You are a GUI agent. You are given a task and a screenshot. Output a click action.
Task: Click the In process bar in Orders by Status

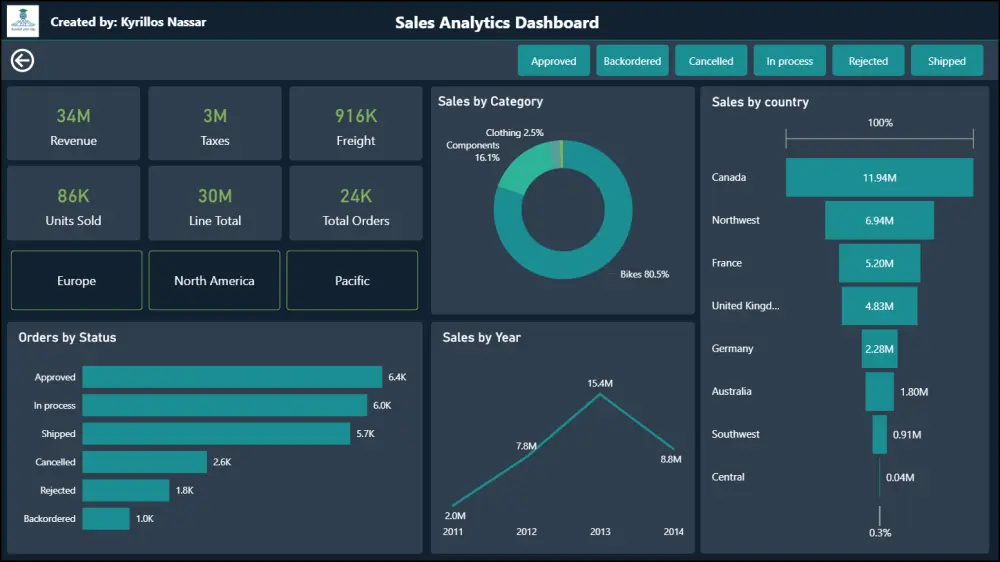pos(224,405)
